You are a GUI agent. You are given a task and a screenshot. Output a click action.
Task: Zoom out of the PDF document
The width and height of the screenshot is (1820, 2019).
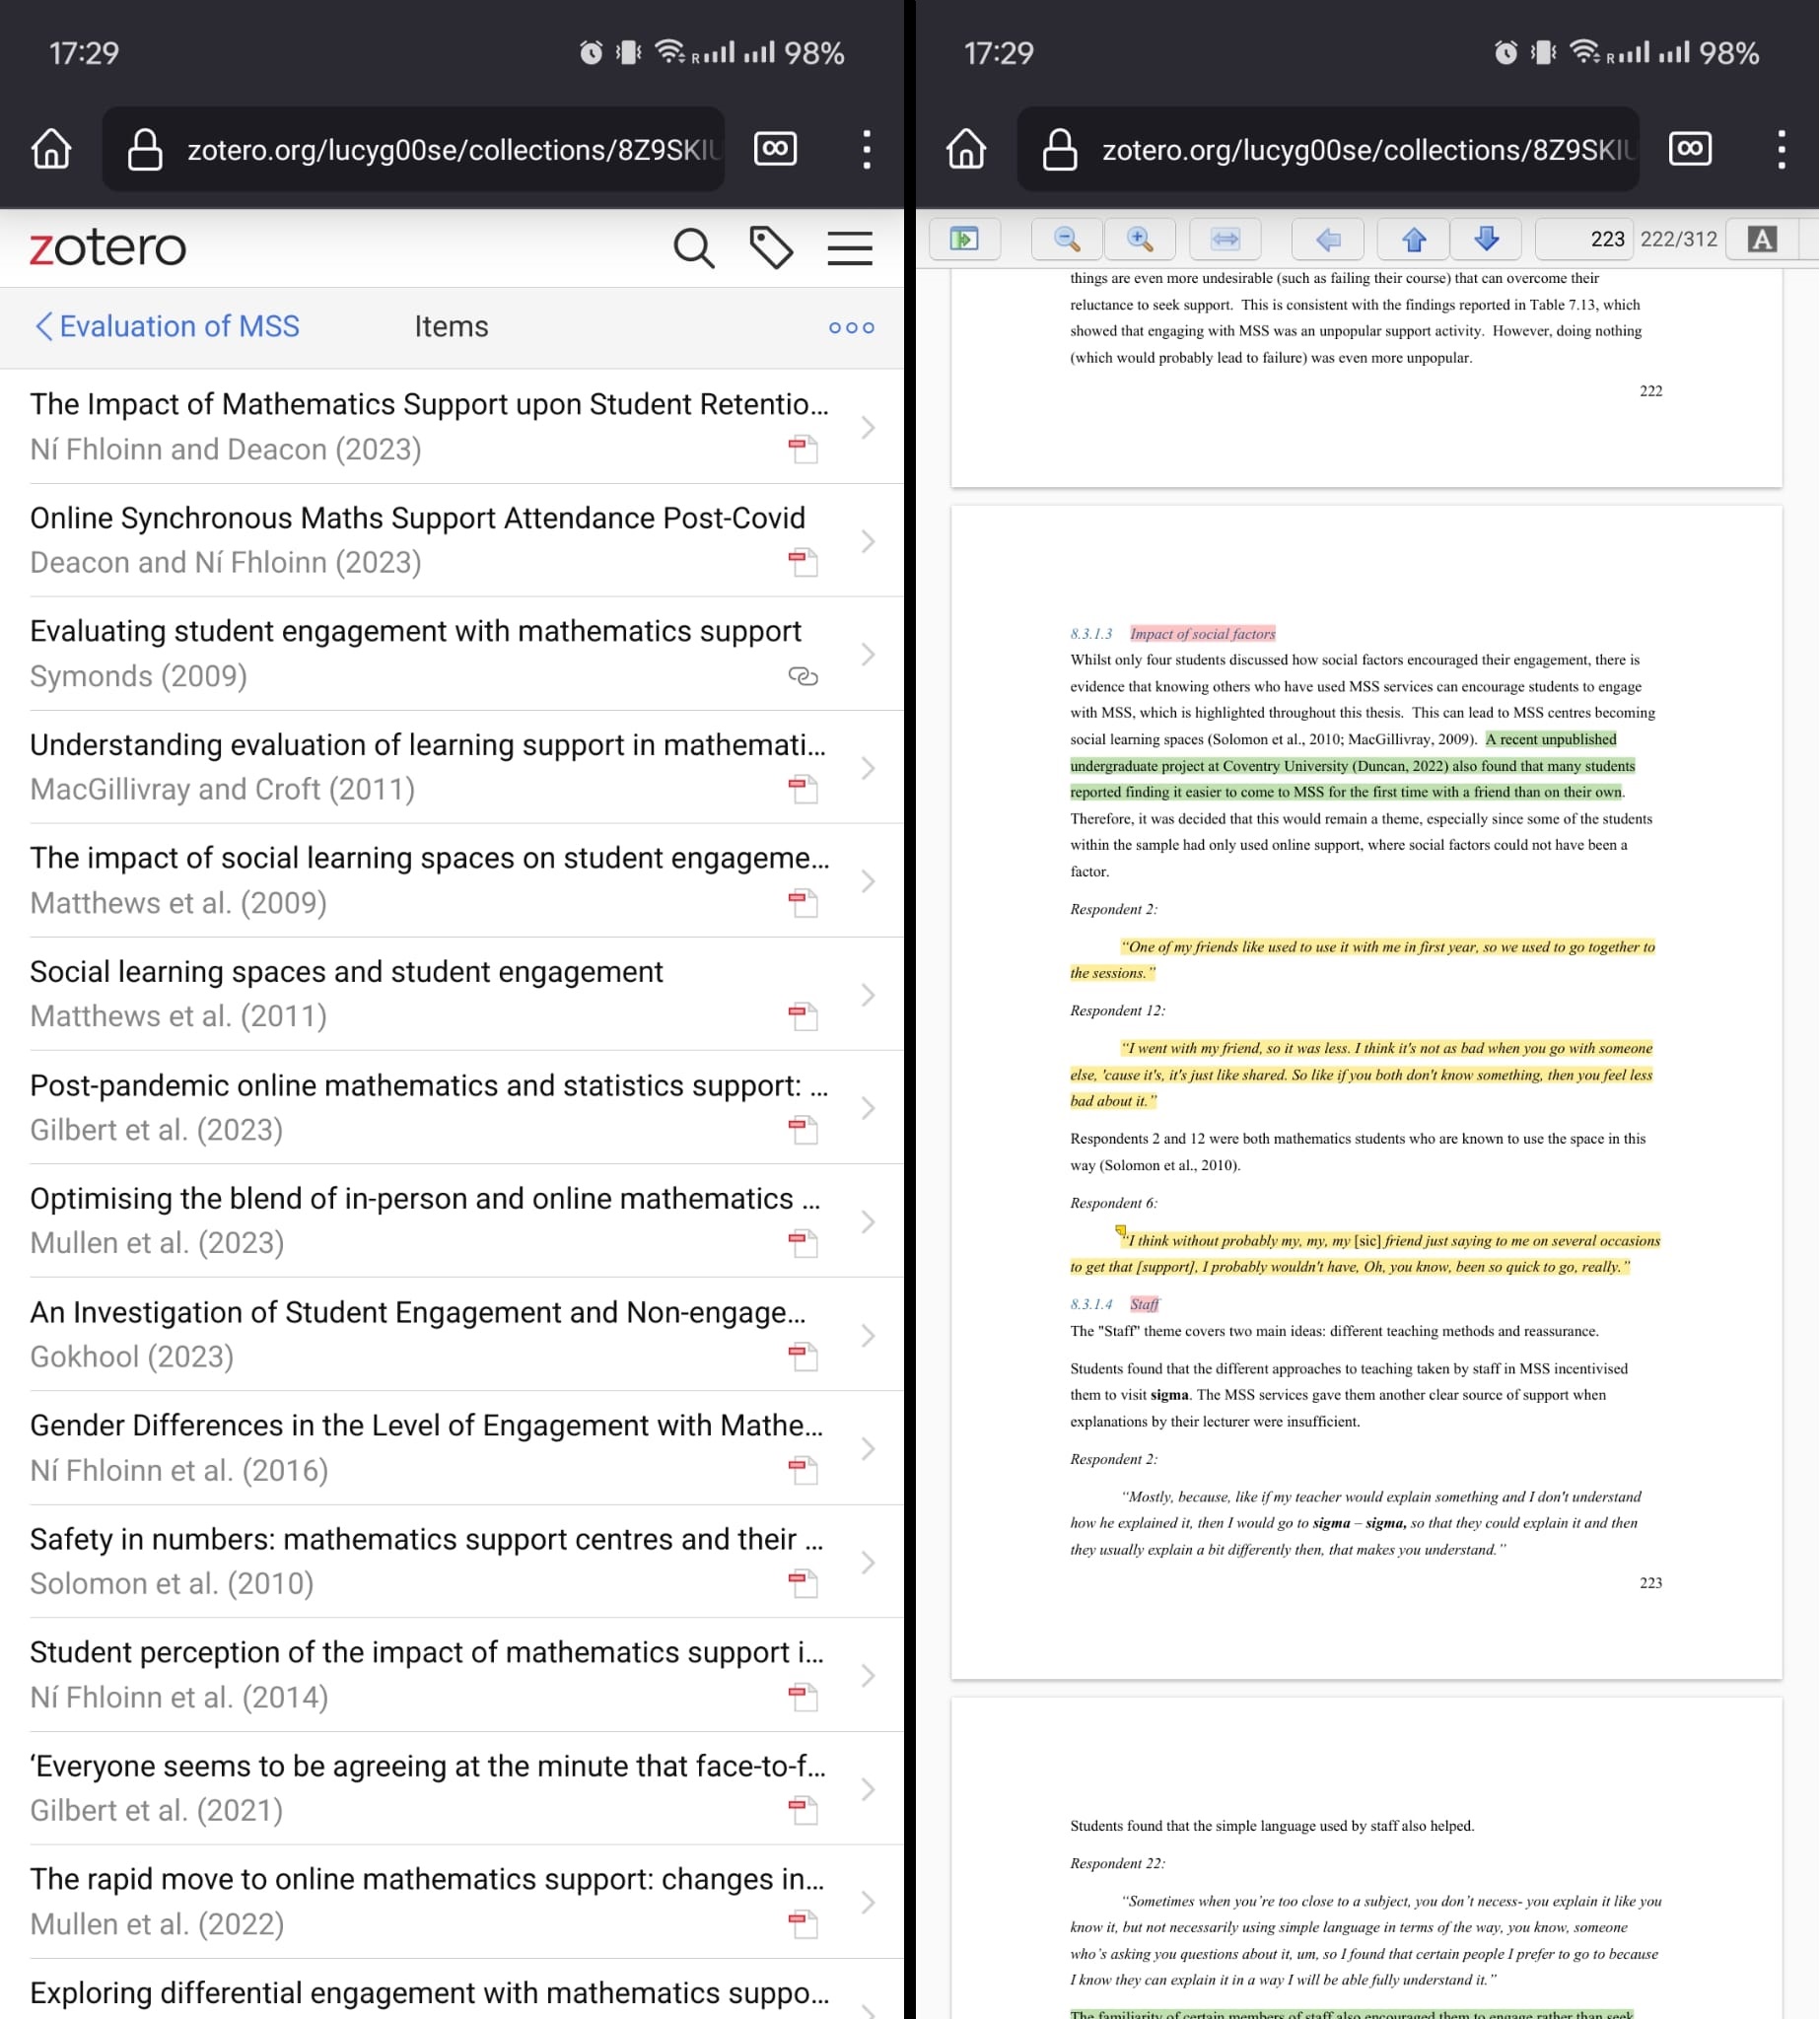click(1067, 239)
